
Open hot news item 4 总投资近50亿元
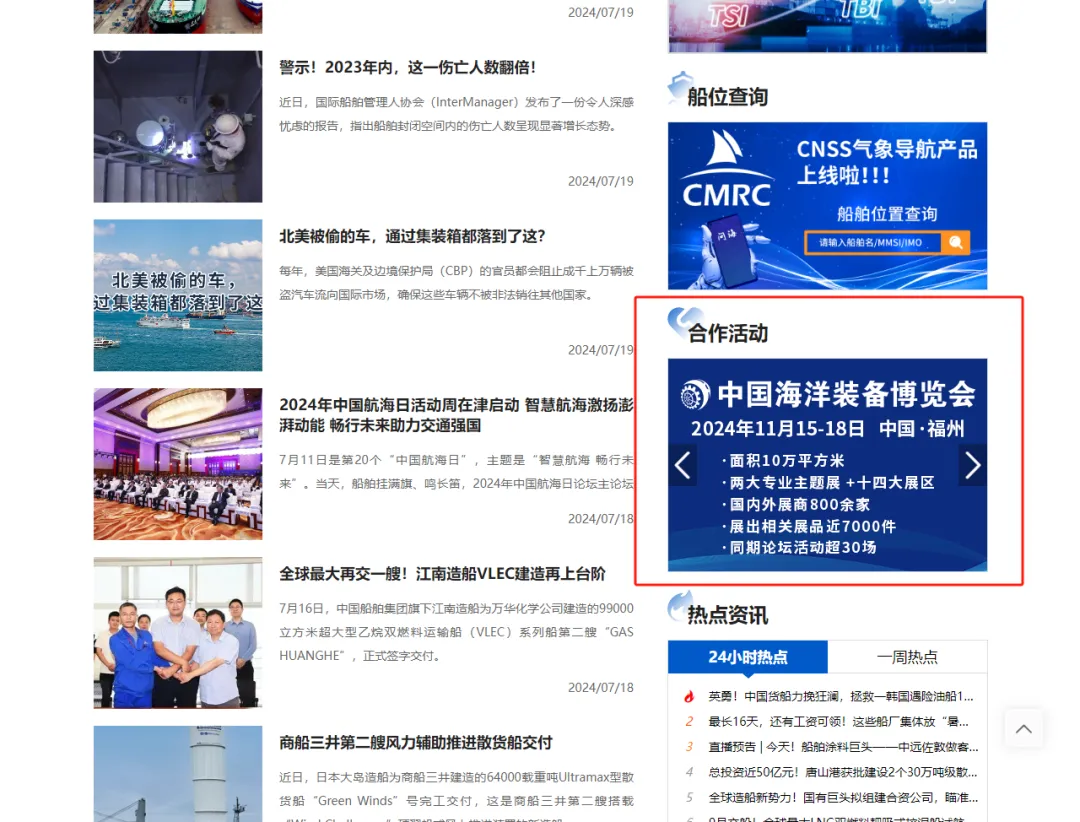pyautogui.click(x=842, y=772)
